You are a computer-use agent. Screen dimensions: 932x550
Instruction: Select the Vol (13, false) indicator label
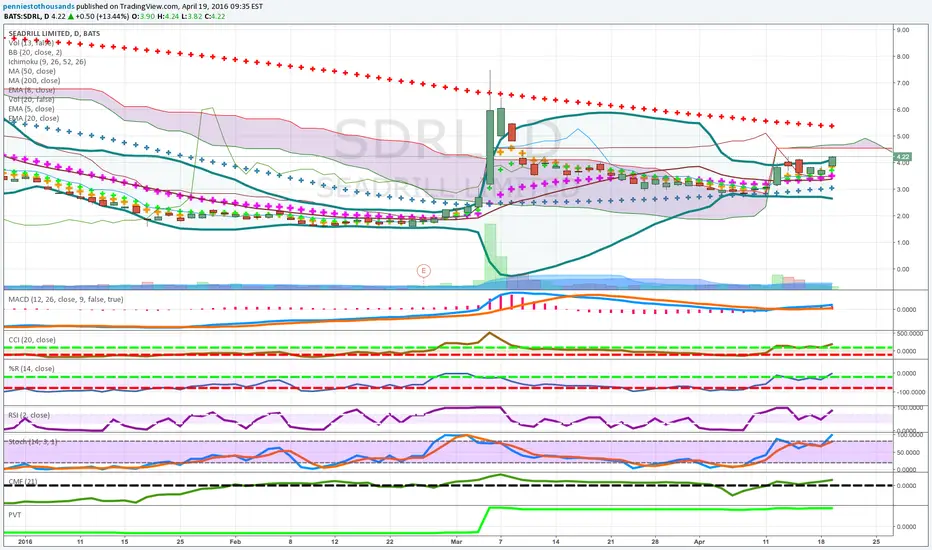31,43
